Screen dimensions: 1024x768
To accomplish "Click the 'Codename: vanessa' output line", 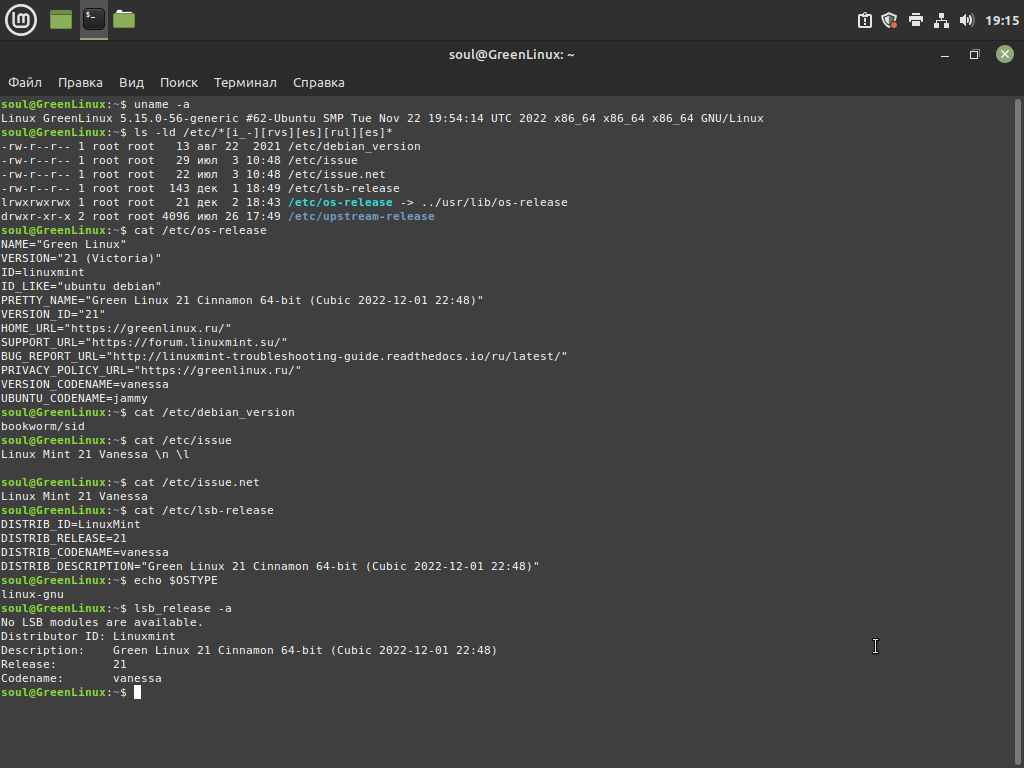I will point(81,679).
